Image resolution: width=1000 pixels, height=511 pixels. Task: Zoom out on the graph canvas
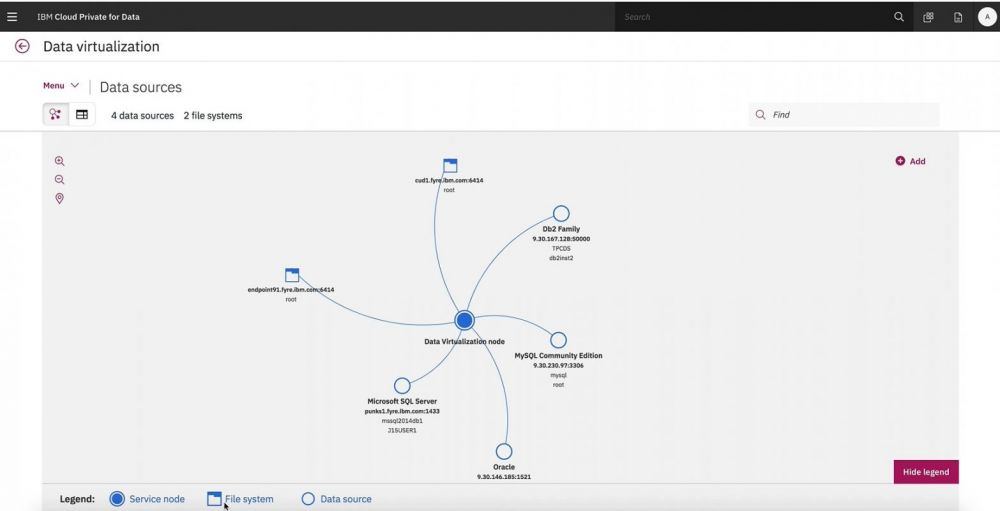click(59, 180)
